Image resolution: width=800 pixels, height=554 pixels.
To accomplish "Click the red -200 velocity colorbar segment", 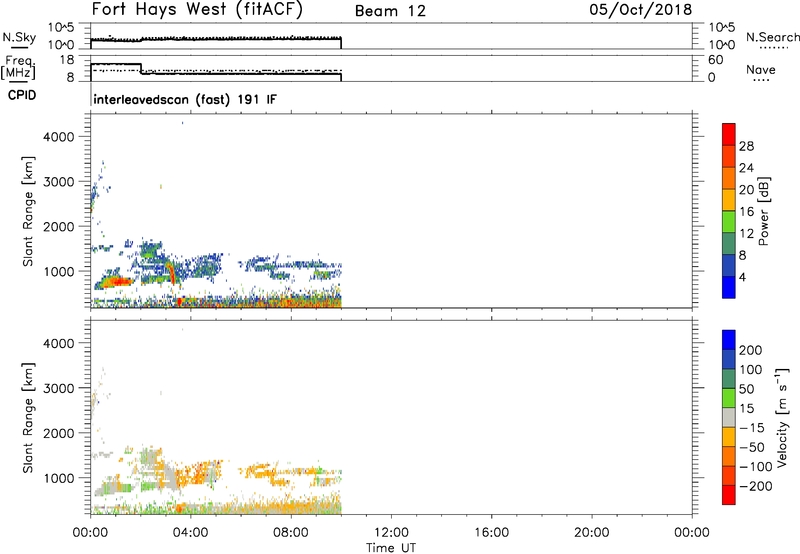I will coord(729,495).
